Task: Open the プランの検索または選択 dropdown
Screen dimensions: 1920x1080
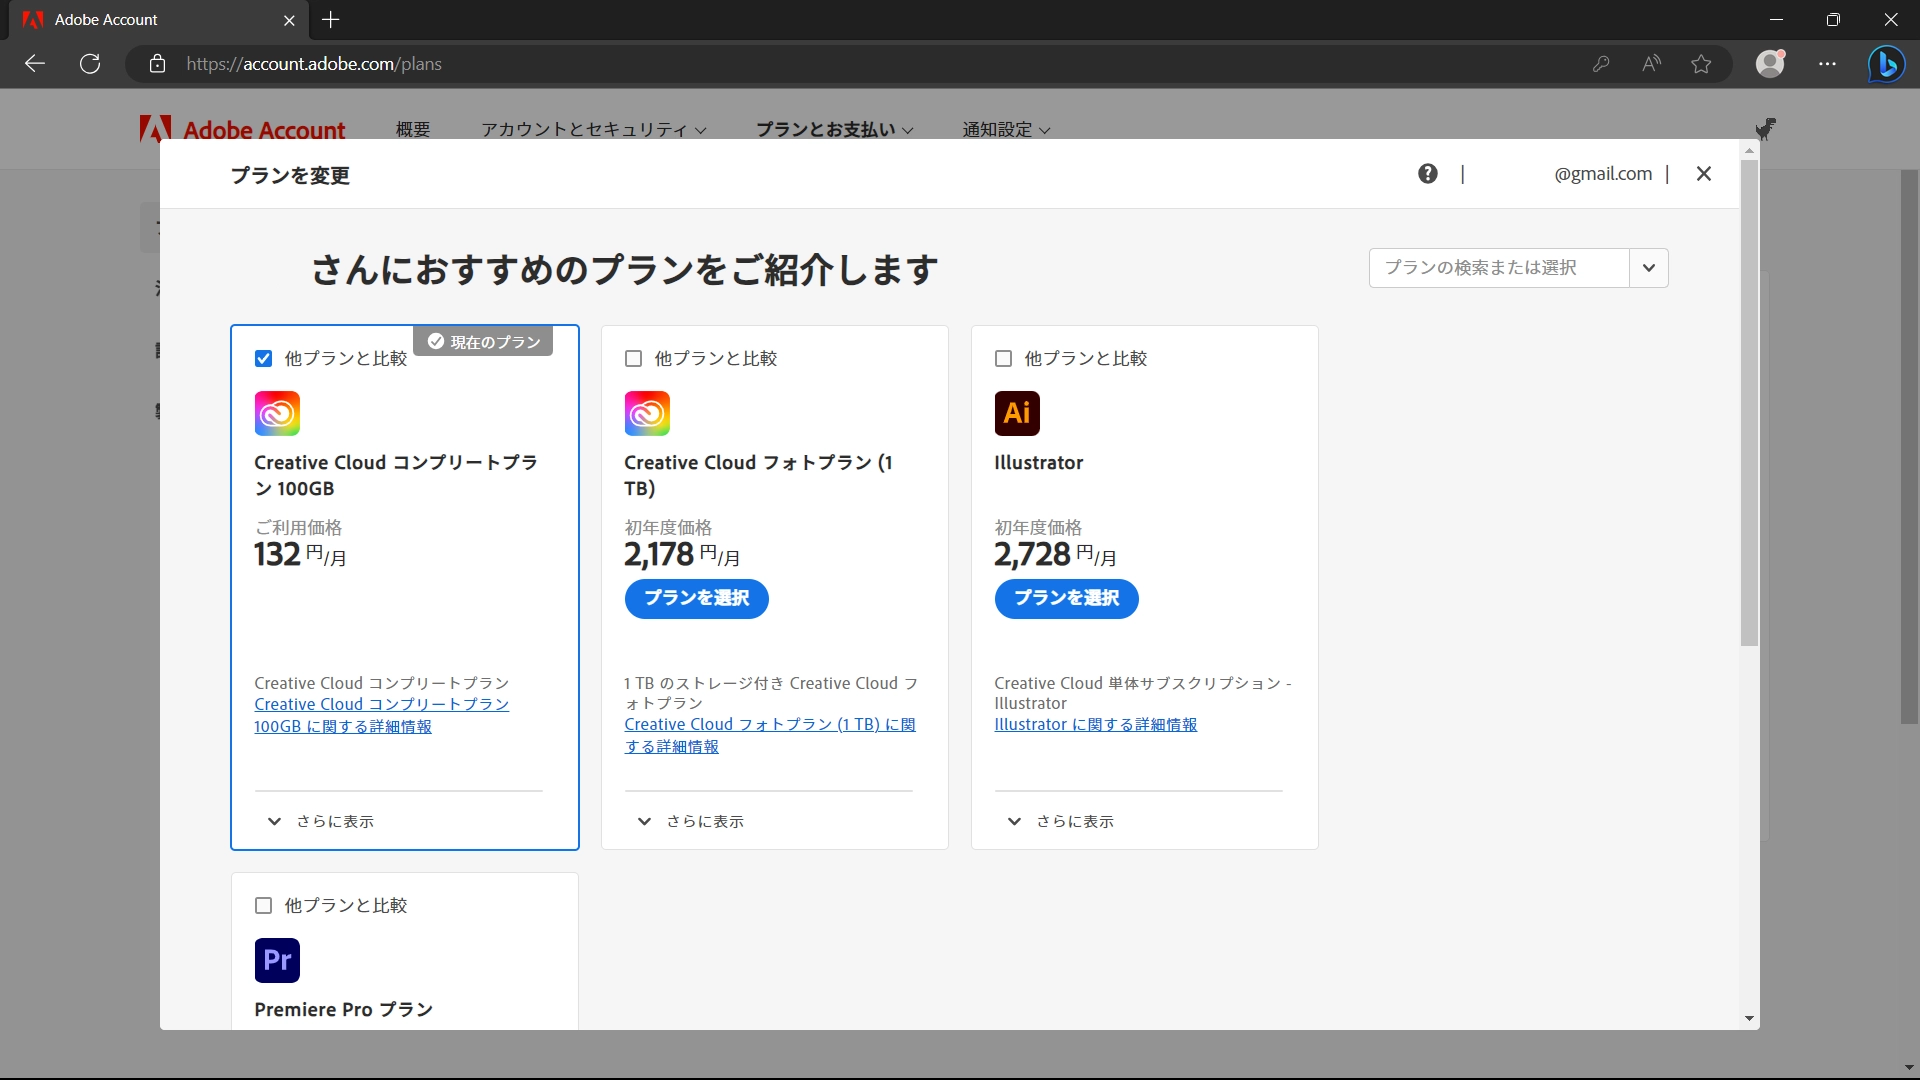Action: coord(1648,267)
